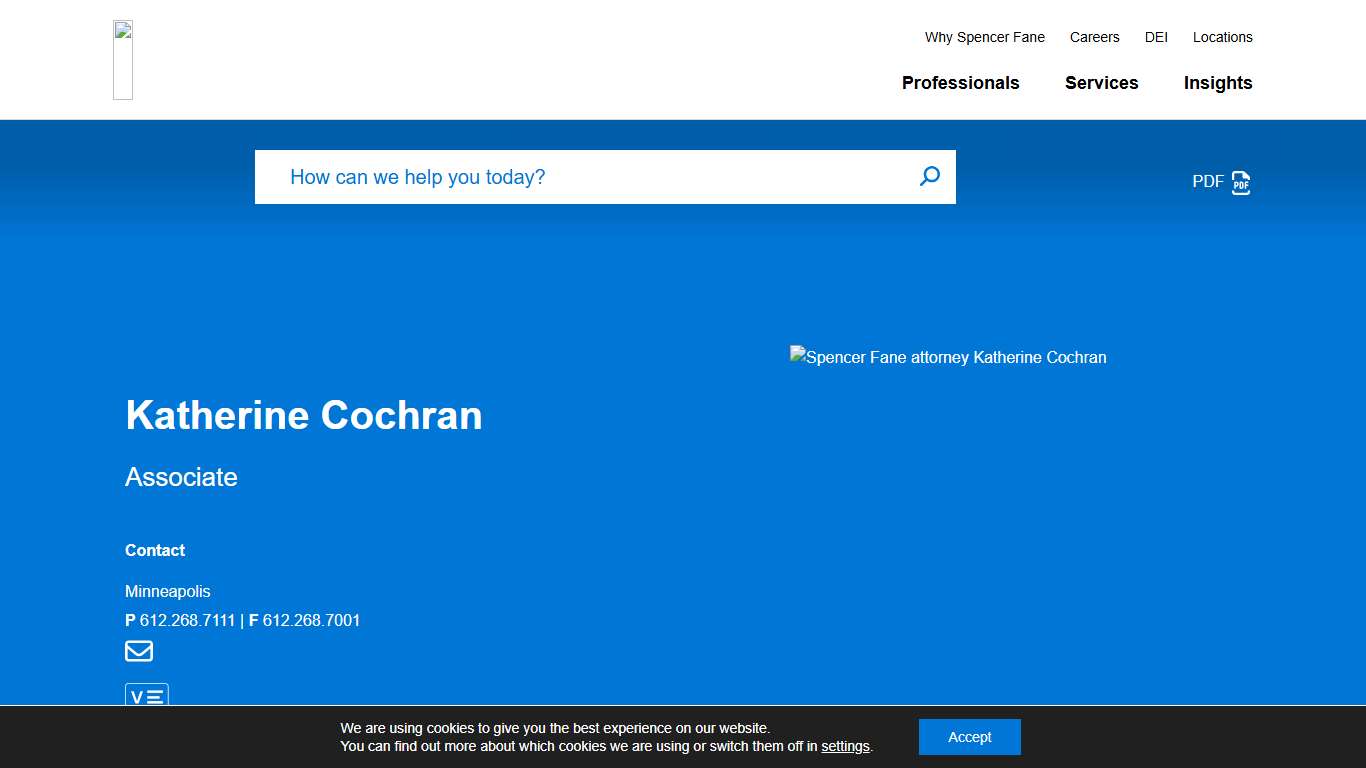
Task: Open the Minneapolis office link
Action: click(x=168, y=591)
